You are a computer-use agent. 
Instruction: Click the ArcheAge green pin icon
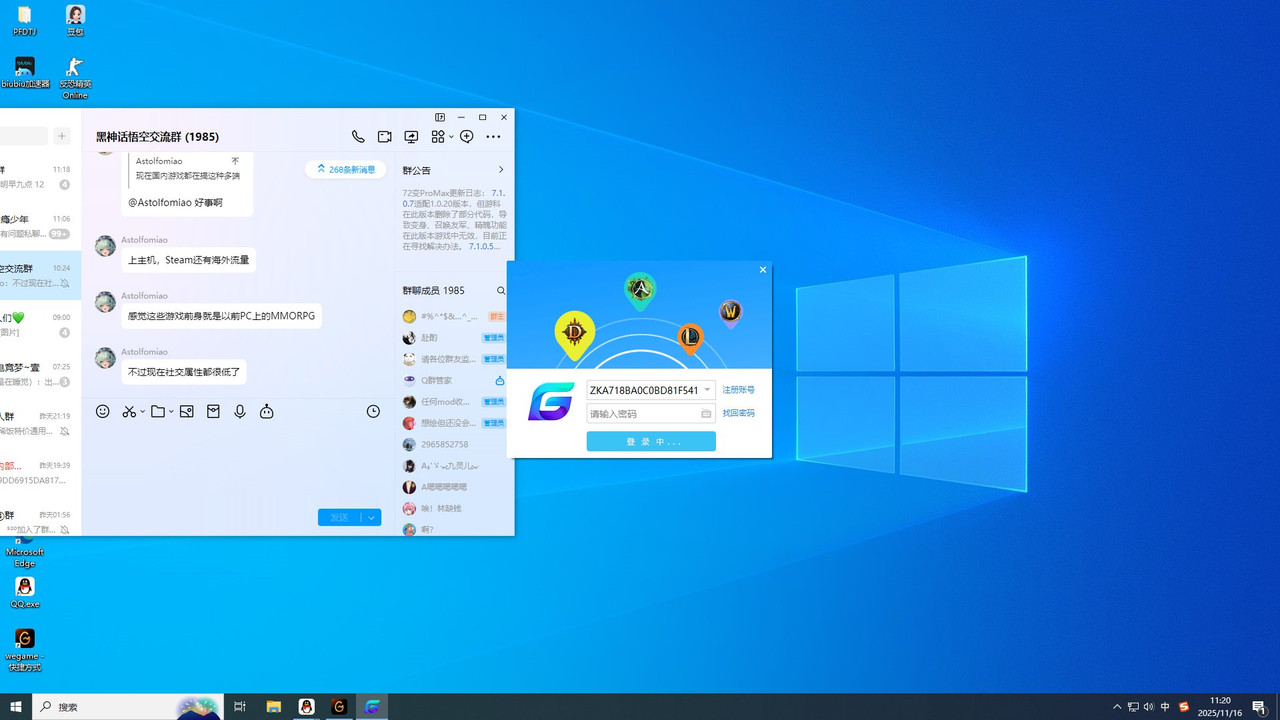640,291
